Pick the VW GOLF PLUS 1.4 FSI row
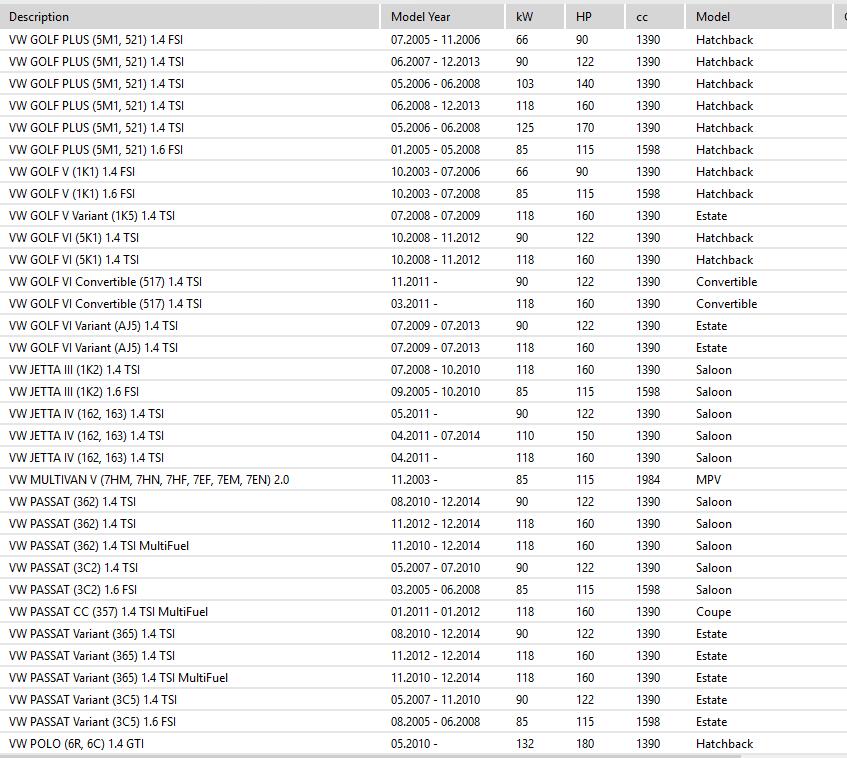Image resolution: width=847 pixels, height=758 pixels. coord(96,40)
